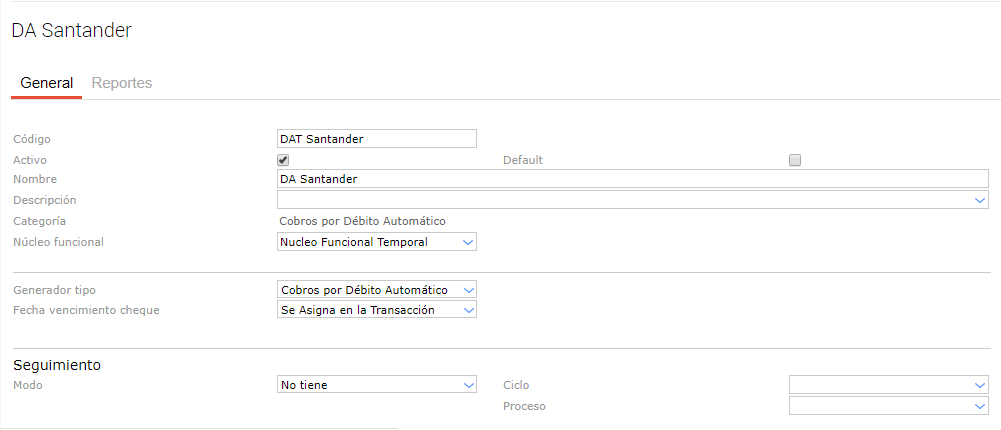Click the Categoría value Cobros por Débito Automático
This screenshot has width=1001, height=430.
coord(362,221)
